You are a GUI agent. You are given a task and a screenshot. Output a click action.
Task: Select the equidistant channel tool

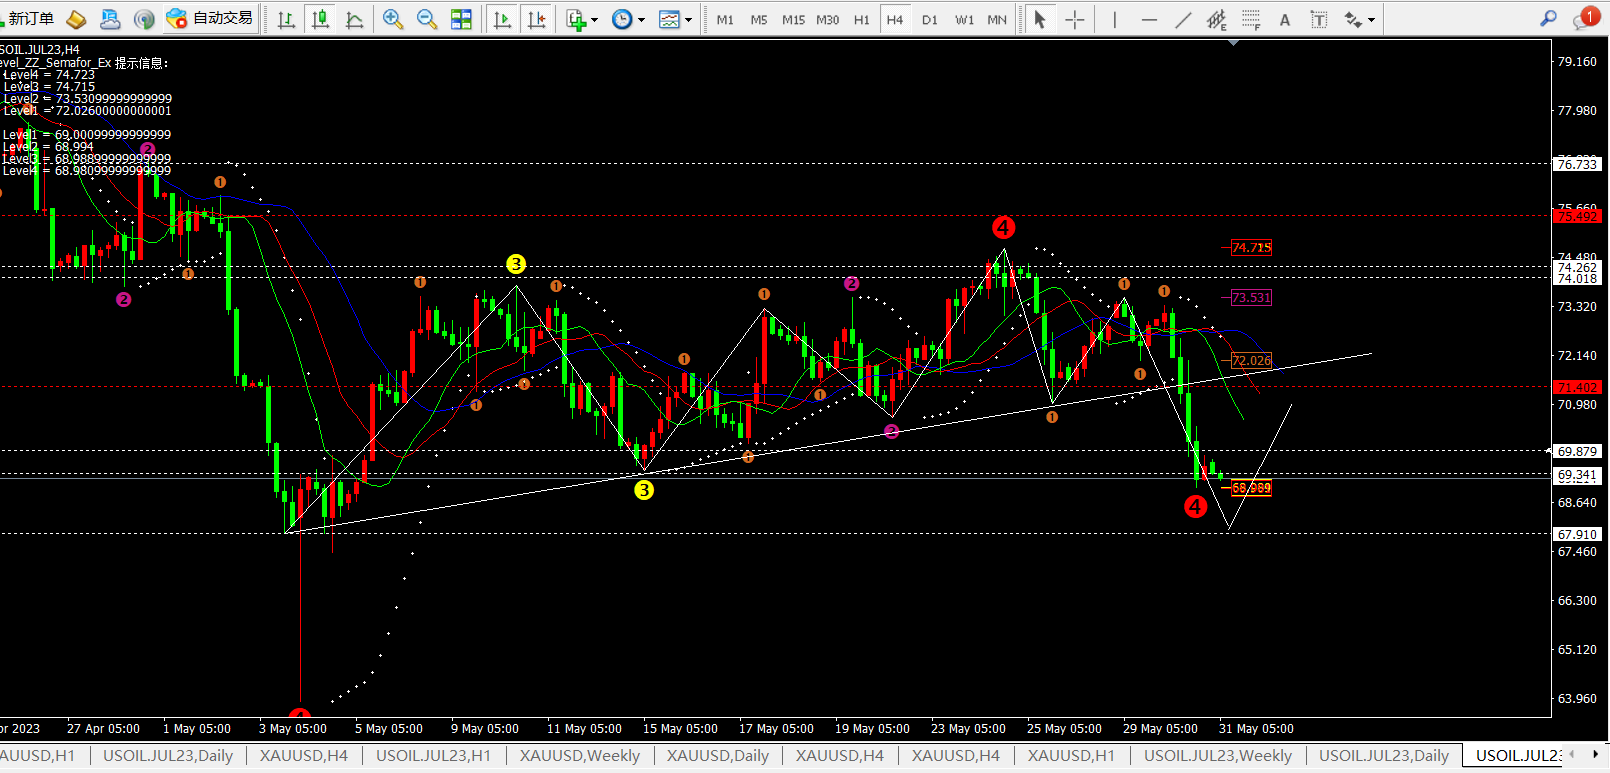(x=1217, y=19)
